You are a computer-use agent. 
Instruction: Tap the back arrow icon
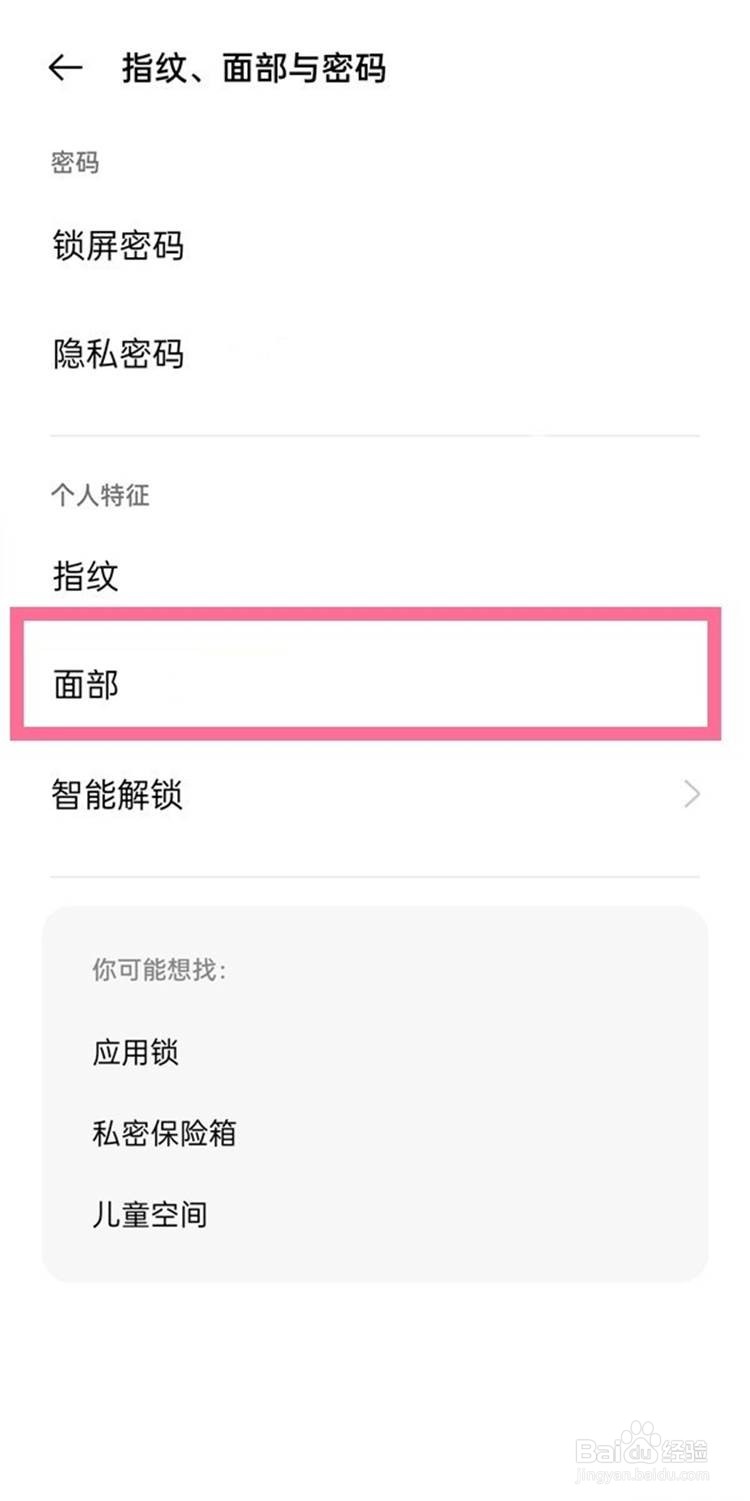click(65, 68)
